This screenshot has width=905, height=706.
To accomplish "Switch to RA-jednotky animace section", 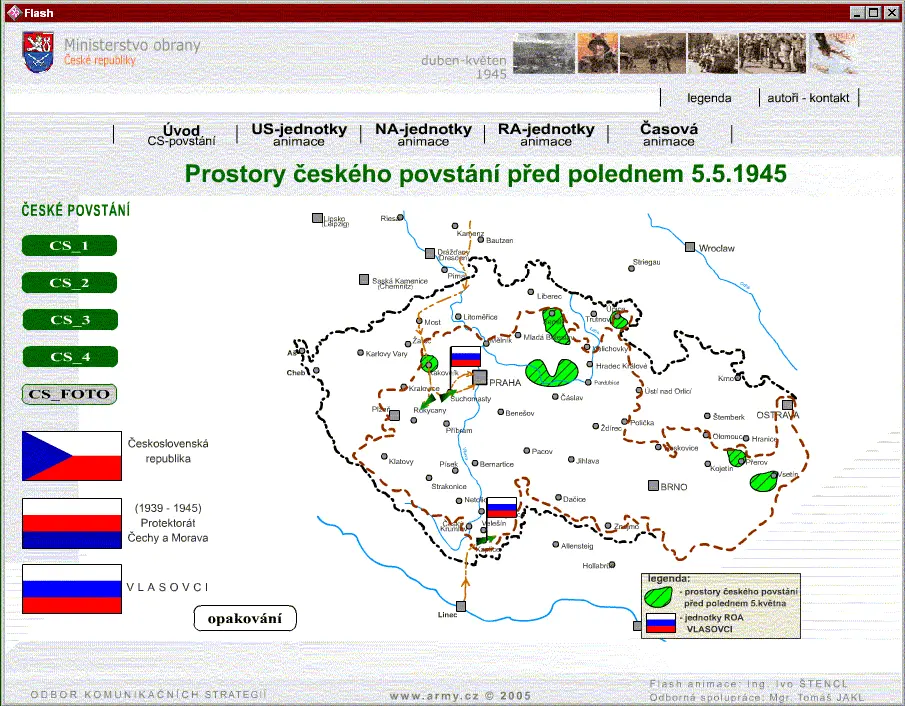I will pos(546,135).
